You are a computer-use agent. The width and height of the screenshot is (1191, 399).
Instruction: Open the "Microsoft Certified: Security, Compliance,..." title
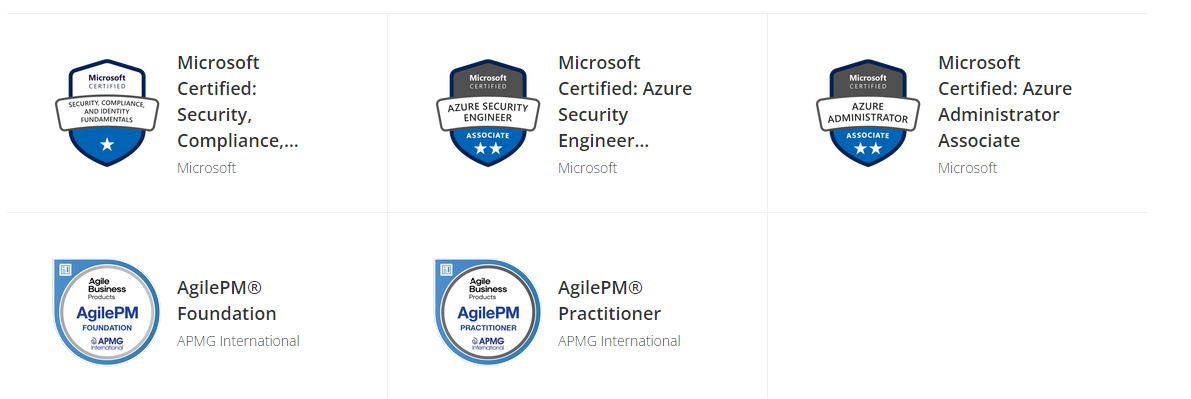point(237,101)
